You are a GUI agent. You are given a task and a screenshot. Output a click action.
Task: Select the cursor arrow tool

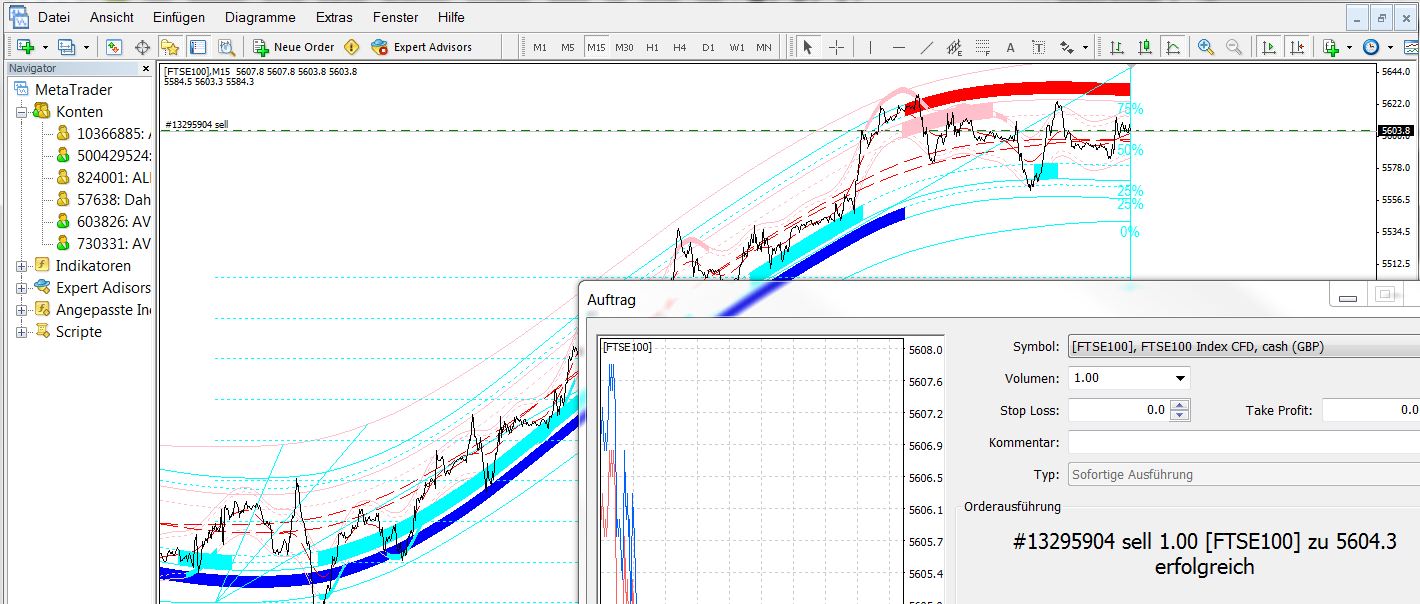click(x=808, y=47)
